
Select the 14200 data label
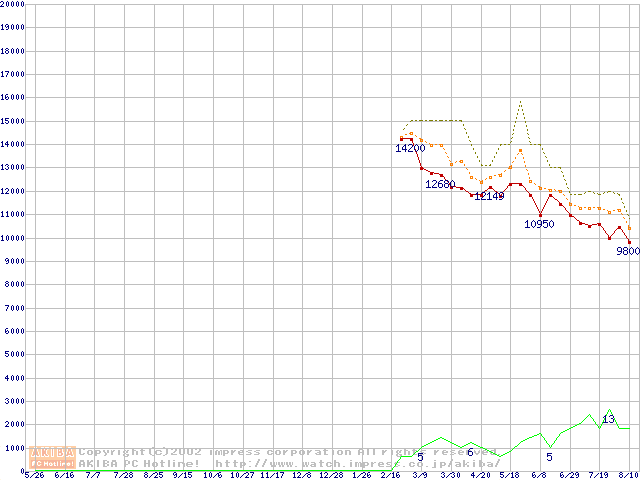tap(410, 148)
